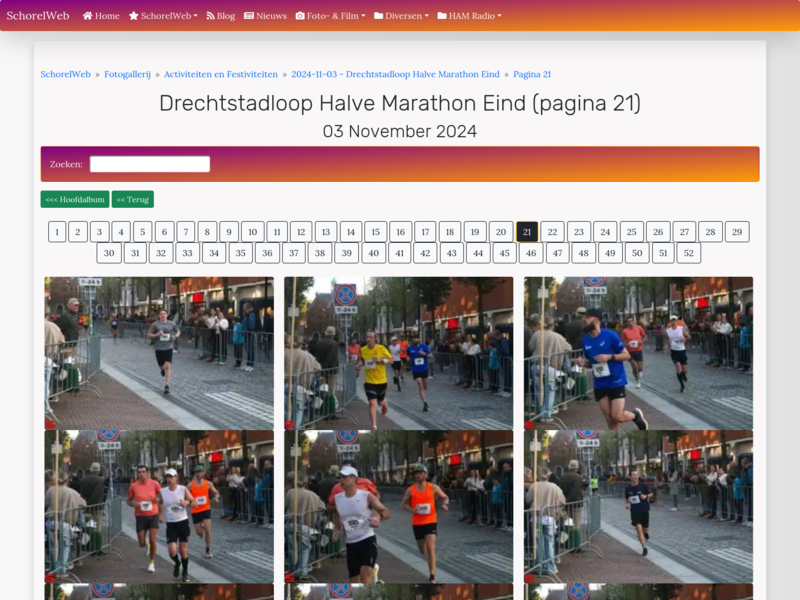This screenshot has width=800, height=600.
Task: Select gallery page 47
Action: 558,253
